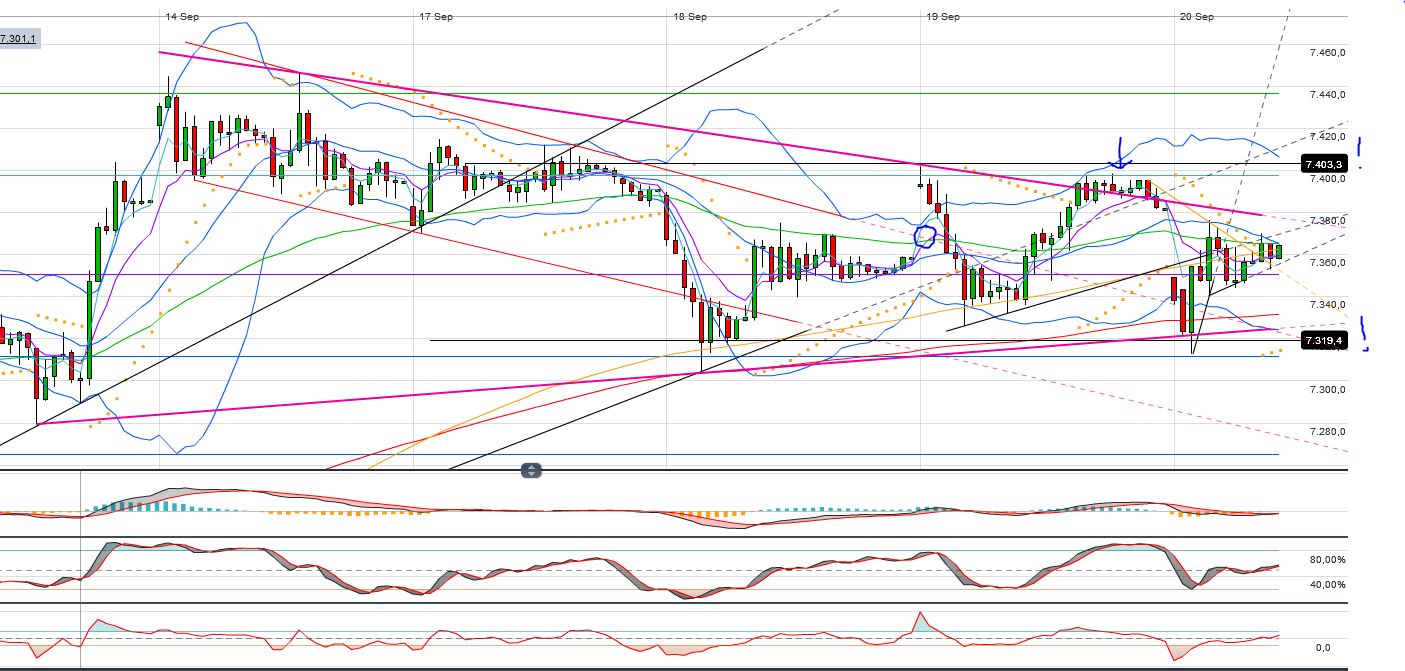Viewport: 1405px width, 671px height.
Task: Select the 18 Sep date label
Action: pos(690,17)
